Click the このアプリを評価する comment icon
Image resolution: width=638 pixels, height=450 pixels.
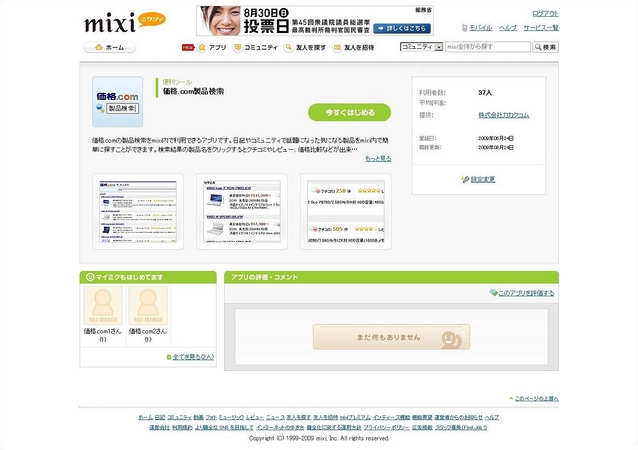pyautogui.click(x=494, y=293)
